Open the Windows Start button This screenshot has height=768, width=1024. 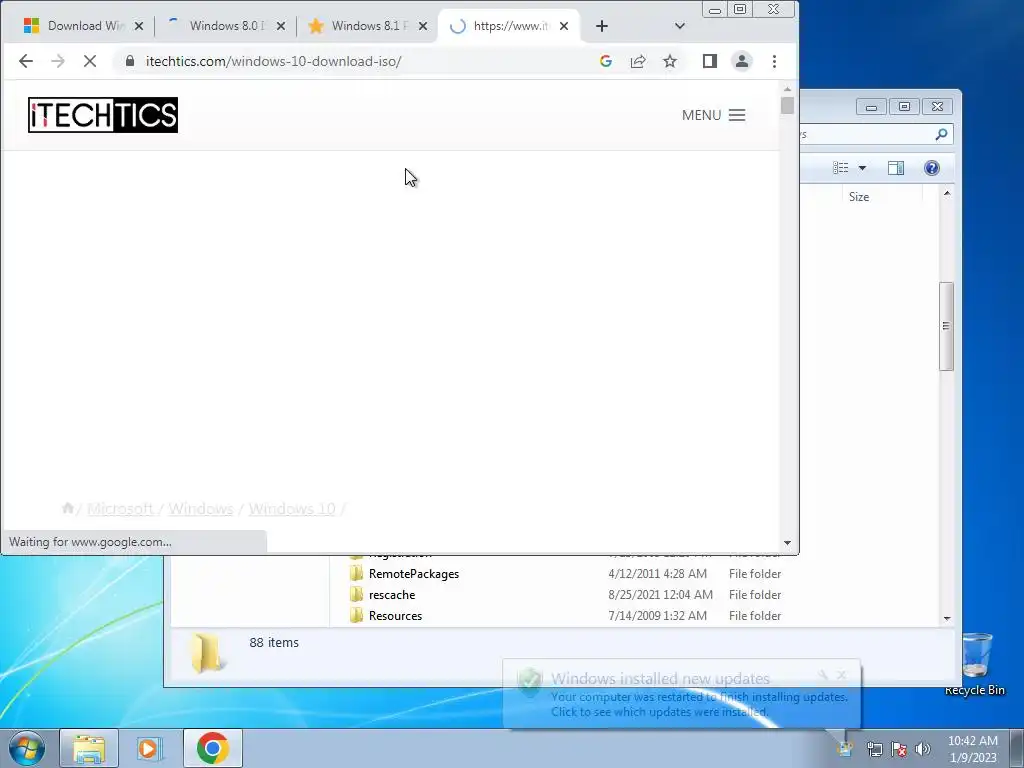click(27, 748)
